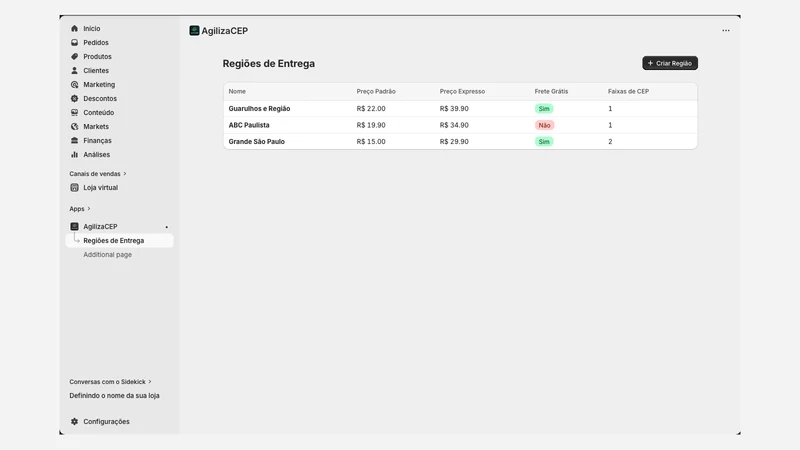Click the R$ 19.90 price cell
Screen dimensions: 800x450
click(371, 125)
